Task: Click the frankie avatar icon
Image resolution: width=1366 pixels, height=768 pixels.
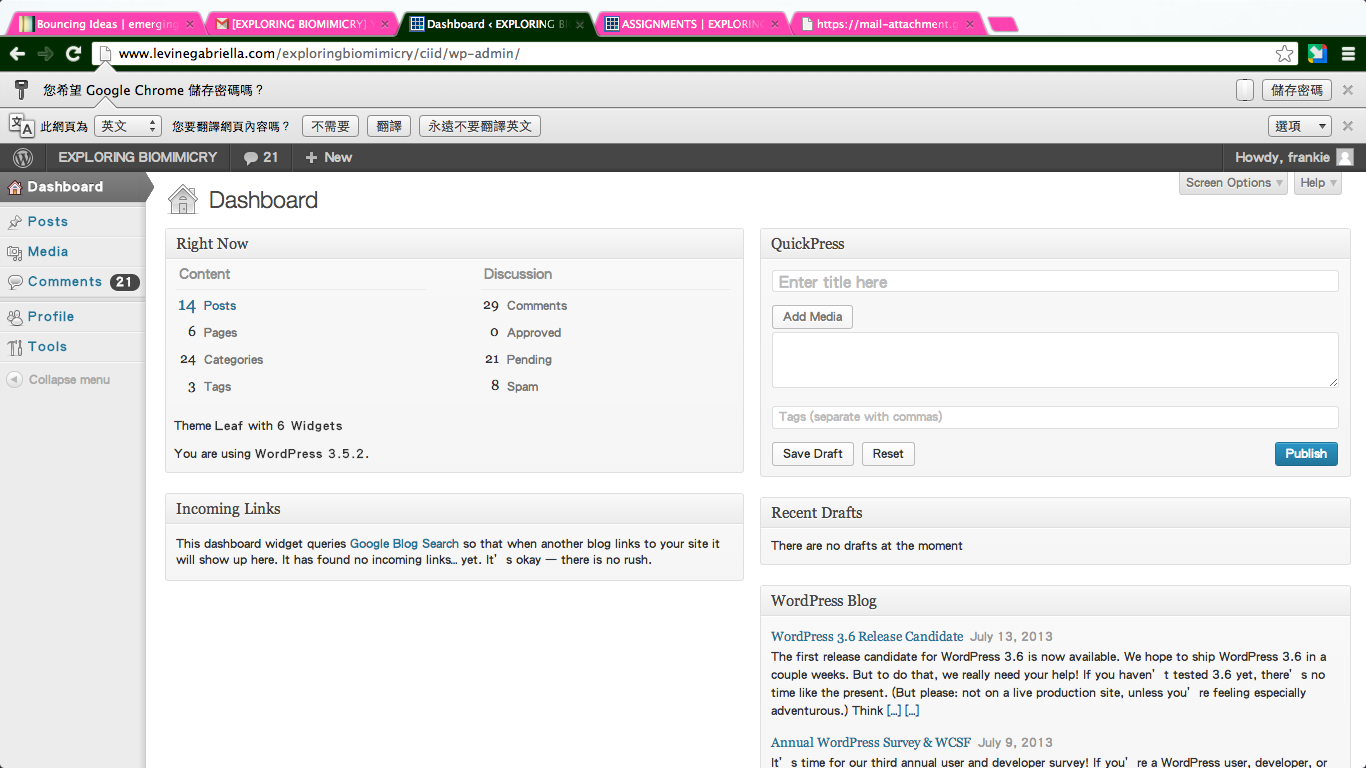Action: tap(1345, 157)
